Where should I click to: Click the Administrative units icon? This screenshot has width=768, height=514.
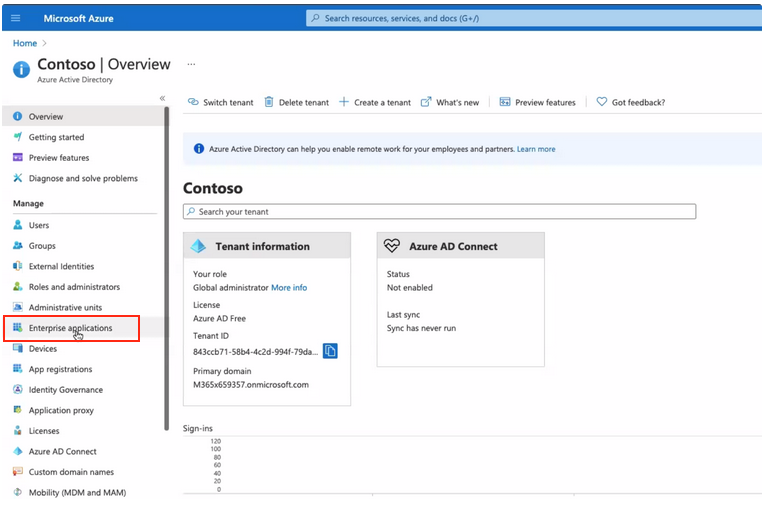(18, 307)
